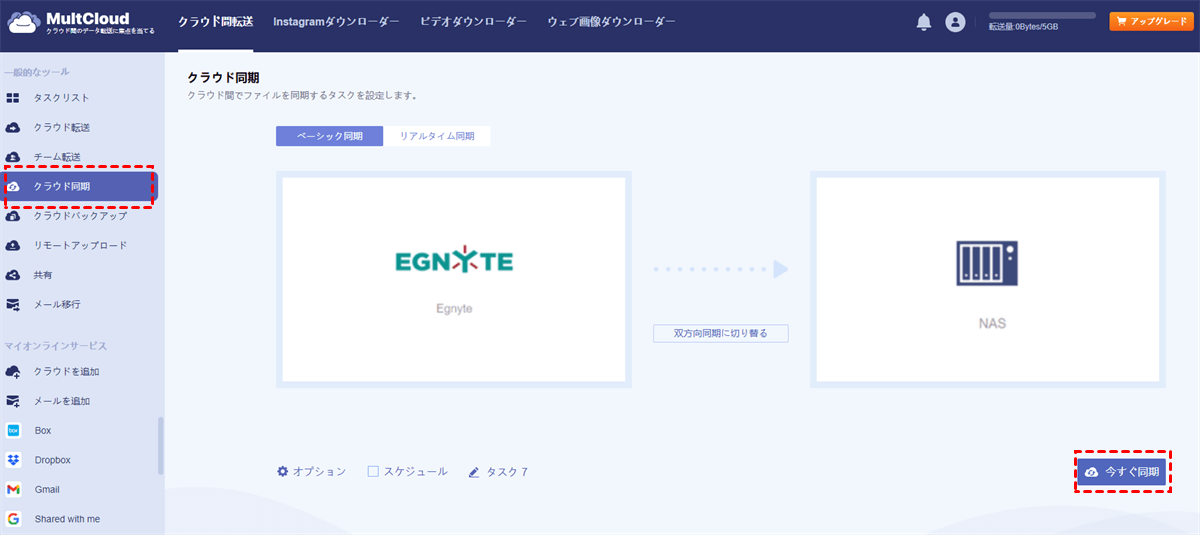
Task: Click the Egnyte source box
Action: (x=454, y=279)
